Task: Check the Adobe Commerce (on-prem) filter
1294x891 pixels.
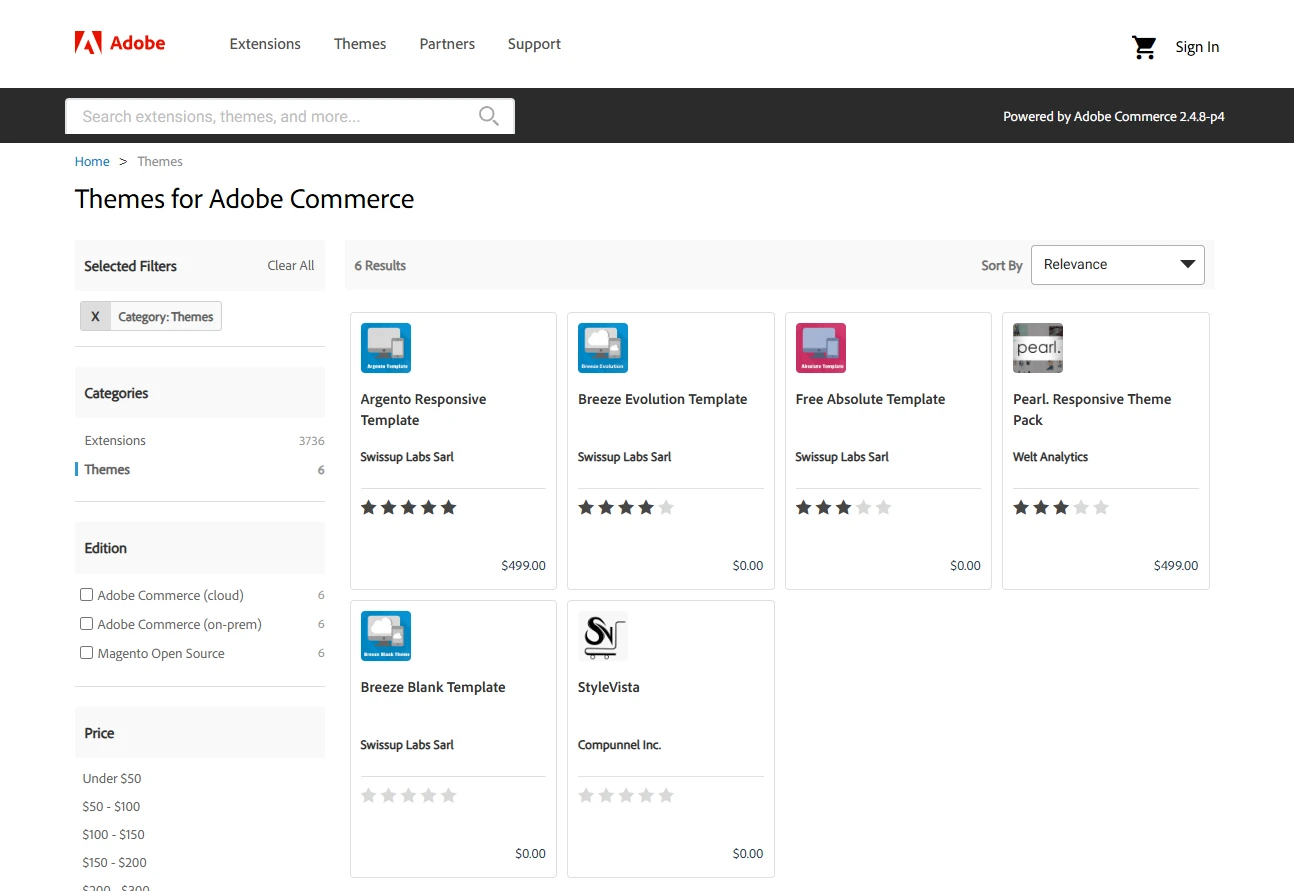Action: click(86, 623)
